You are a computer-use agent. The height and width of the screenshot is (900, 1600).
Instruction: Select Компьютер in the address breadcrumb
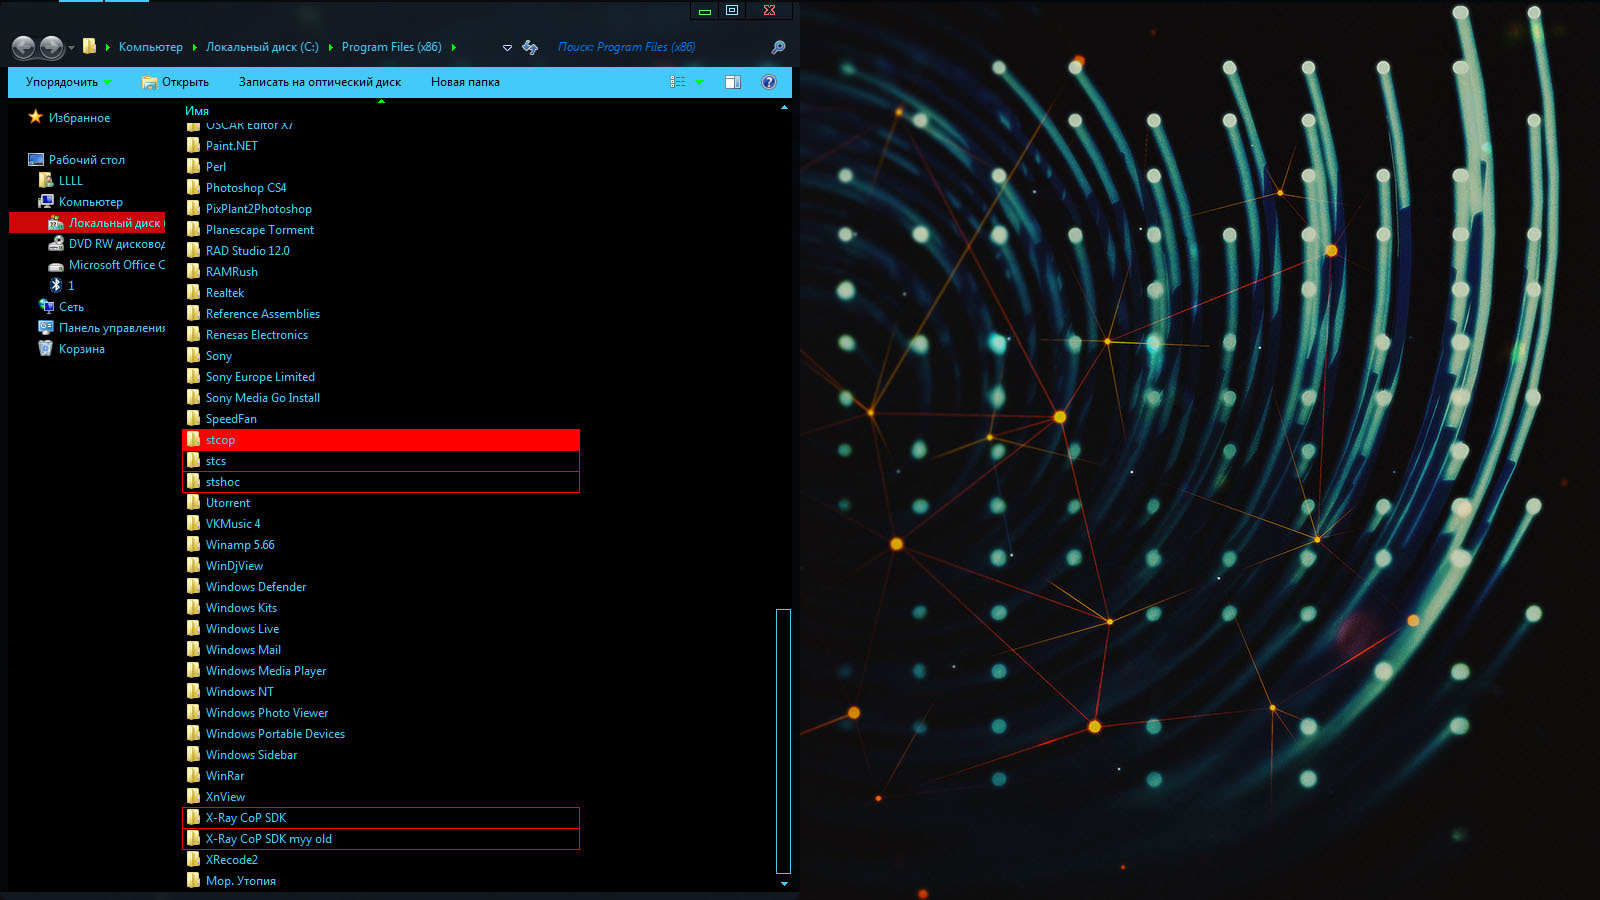150,47
